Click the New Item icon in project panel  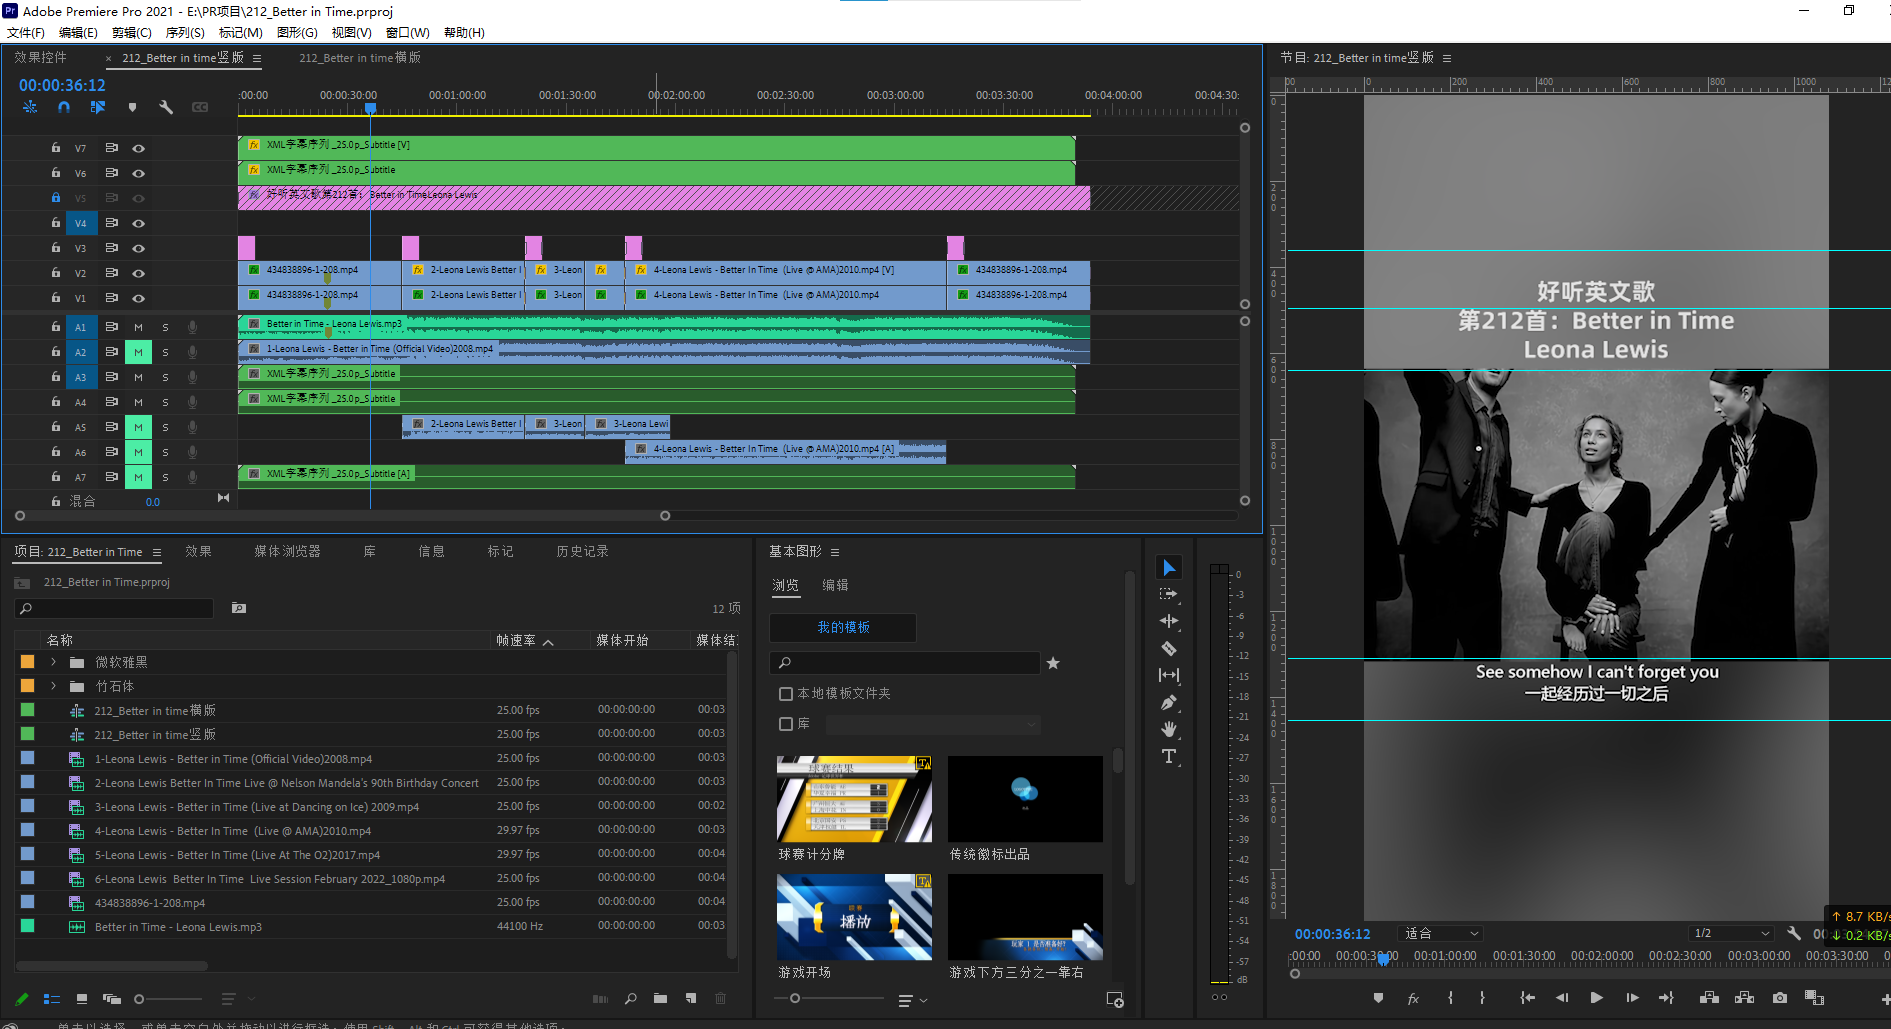(691, 998)
